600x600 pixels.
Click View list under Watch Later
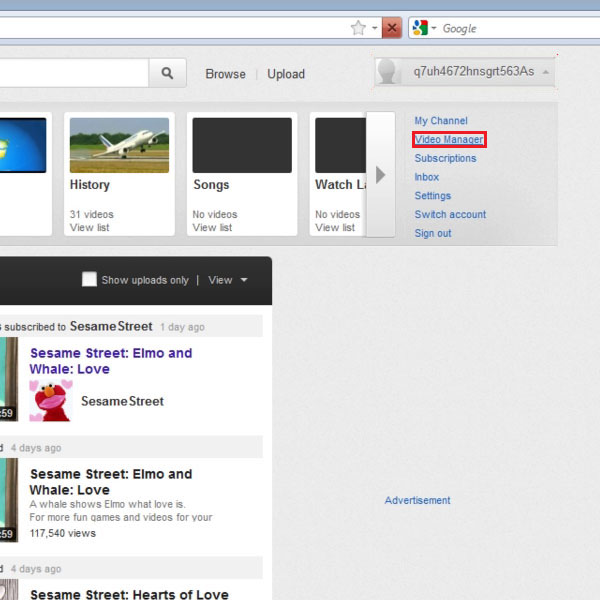(335, 228)
